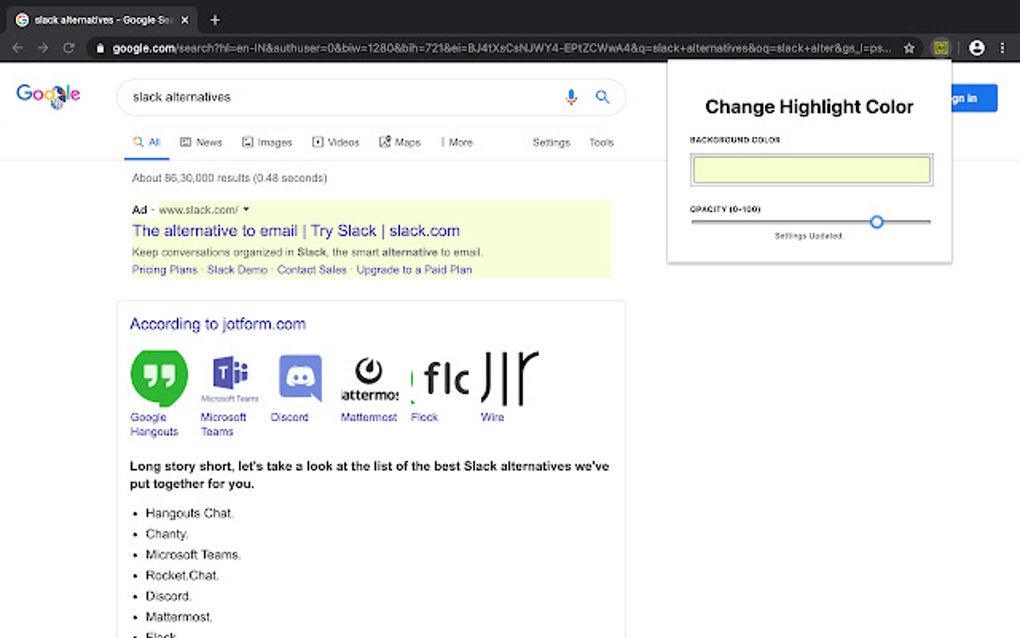This screenshot has width=1020, height=638.
Task: Bookmark the page with the star icon
Action: pos(908,47)
